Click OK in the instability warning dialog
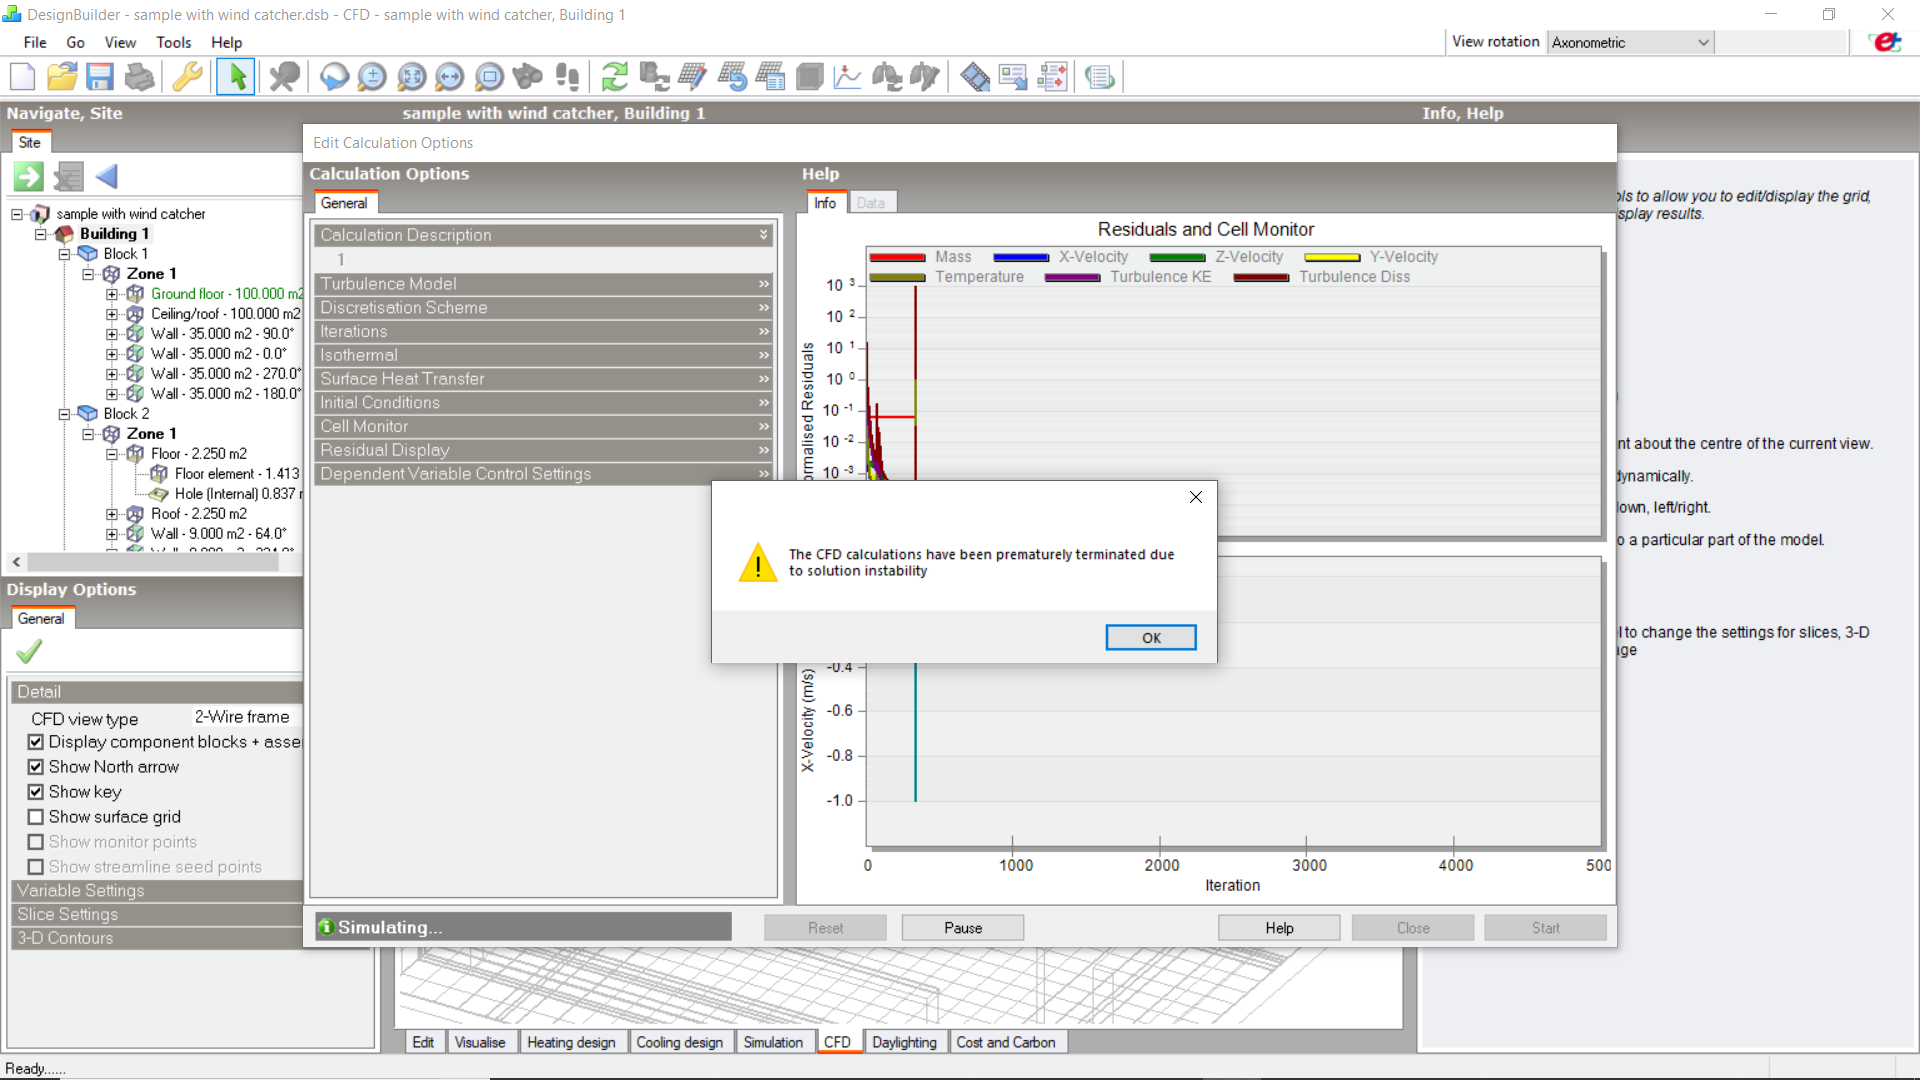Viewport: 1920px width, 1080px height. [x=1151, y=638]
